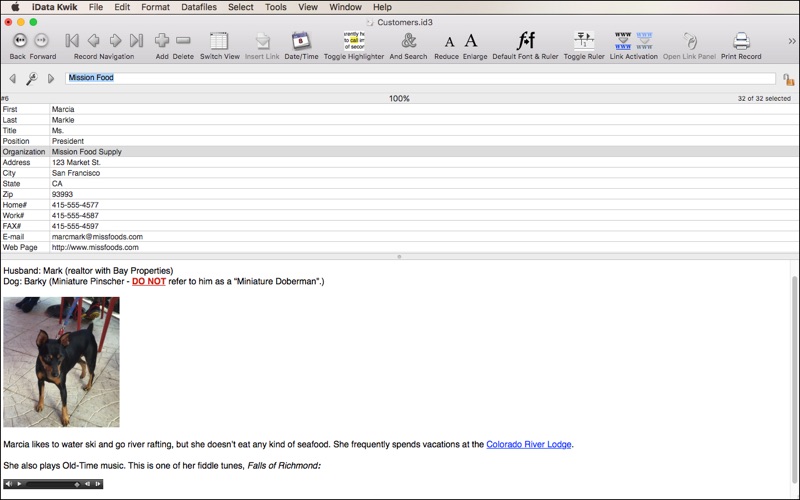Delete the current record with minus icon
Viewport: 800px width, 500px height.
183,40
